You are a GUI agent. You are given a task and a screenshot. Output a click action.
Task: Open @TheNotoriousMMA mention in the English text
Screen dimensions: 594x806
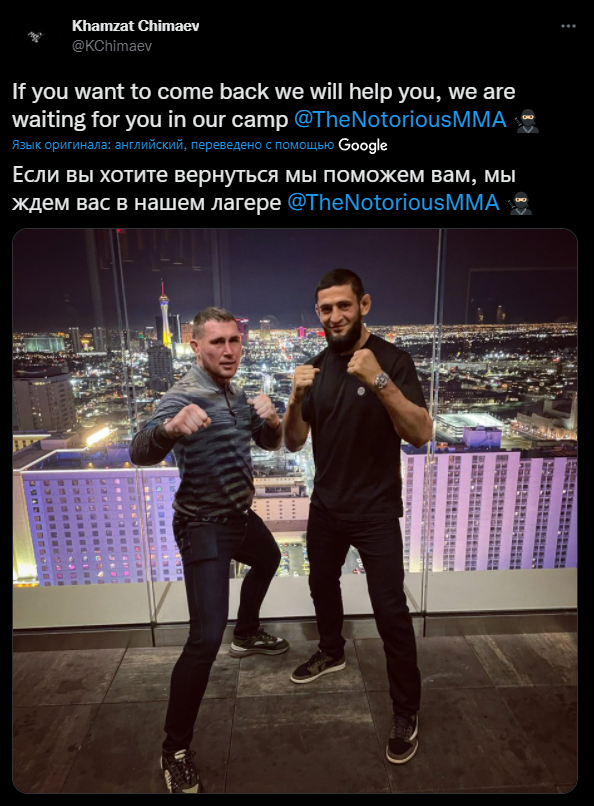coord(400,119)
